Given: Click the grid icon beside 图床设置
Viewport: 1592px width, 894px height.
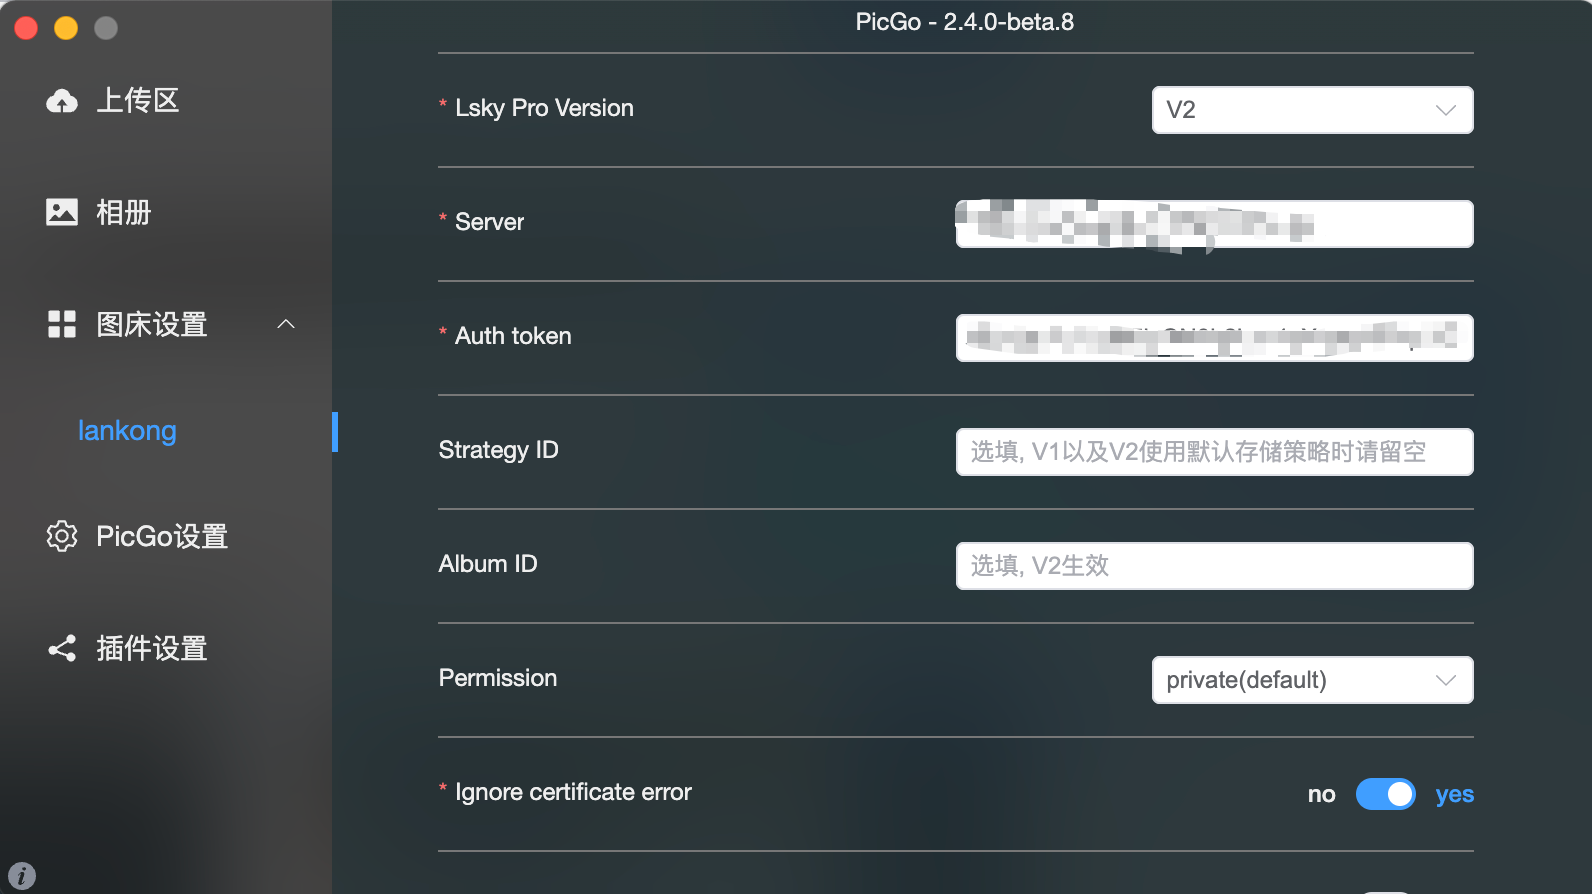Looking at the screenshot, I should coord(62,324).
